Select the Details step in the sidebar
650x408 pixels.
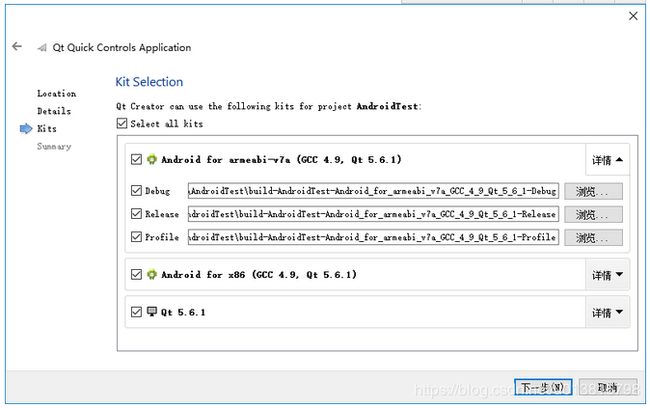[54, 111]
